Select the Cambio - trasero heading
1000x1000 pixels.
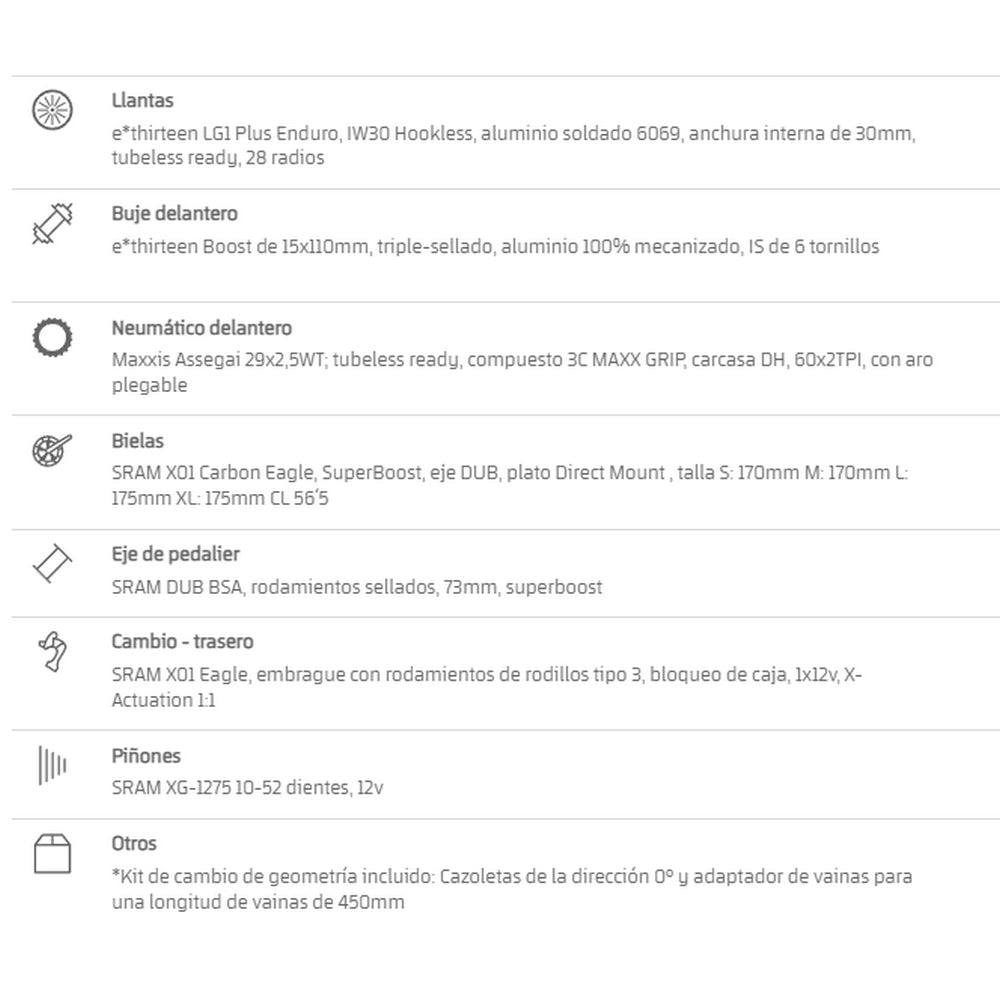[182, 642]
